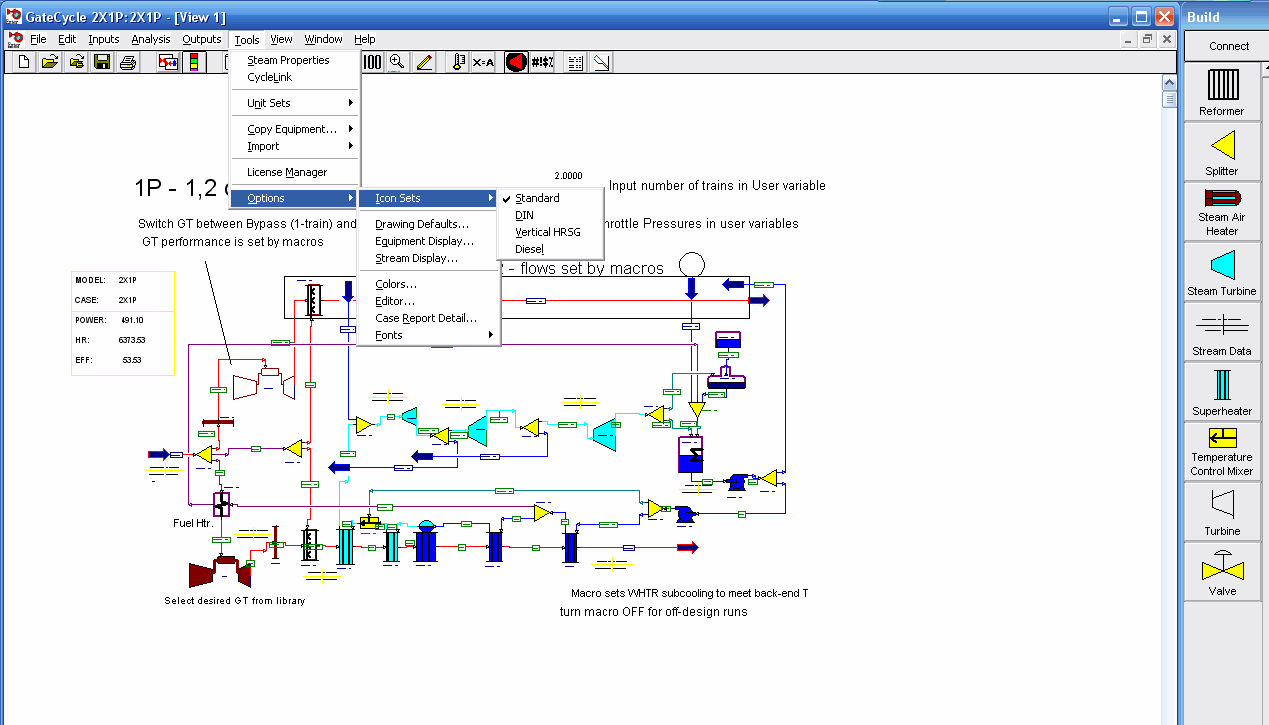Select the checked Standard icon set
The height and width of the screenshot is (725, 1269).
point(551,198)
